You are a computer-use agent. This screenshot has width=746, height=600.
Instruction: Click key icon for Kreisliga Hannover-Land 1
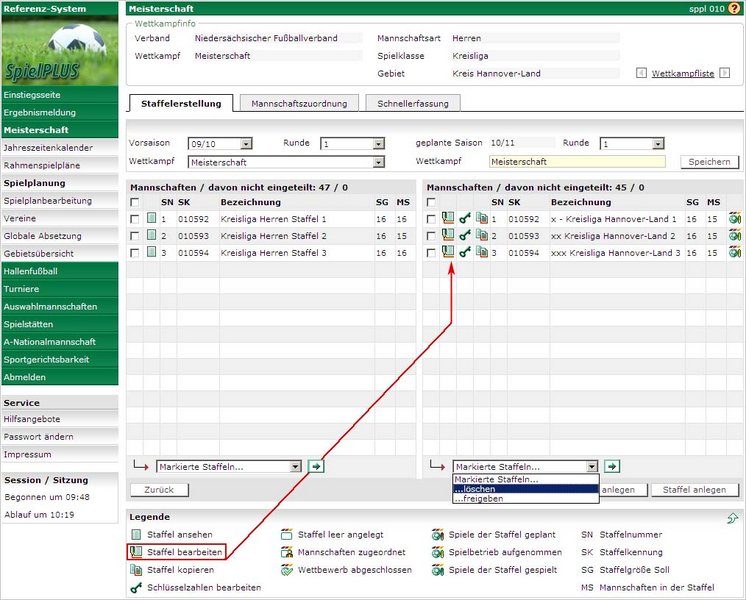(x=465, y=219)
